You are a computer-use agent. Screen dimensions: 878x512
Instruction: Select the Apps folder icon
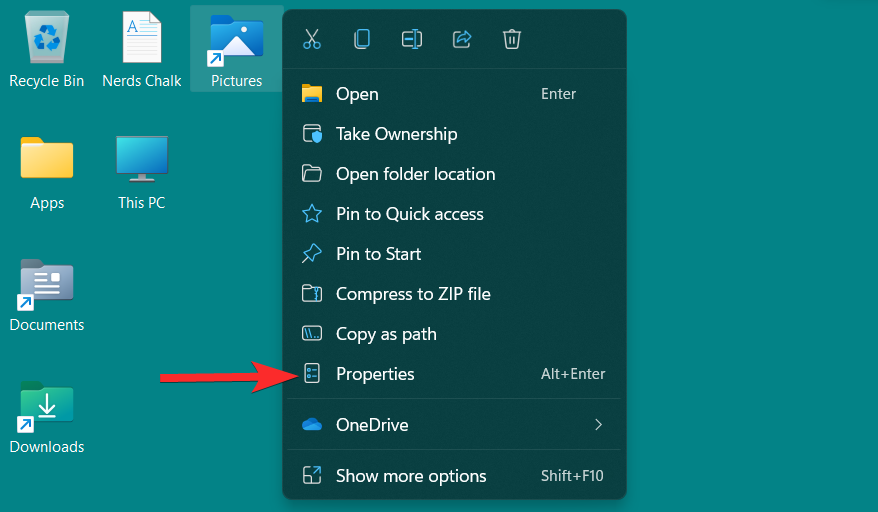pos(47,158)
